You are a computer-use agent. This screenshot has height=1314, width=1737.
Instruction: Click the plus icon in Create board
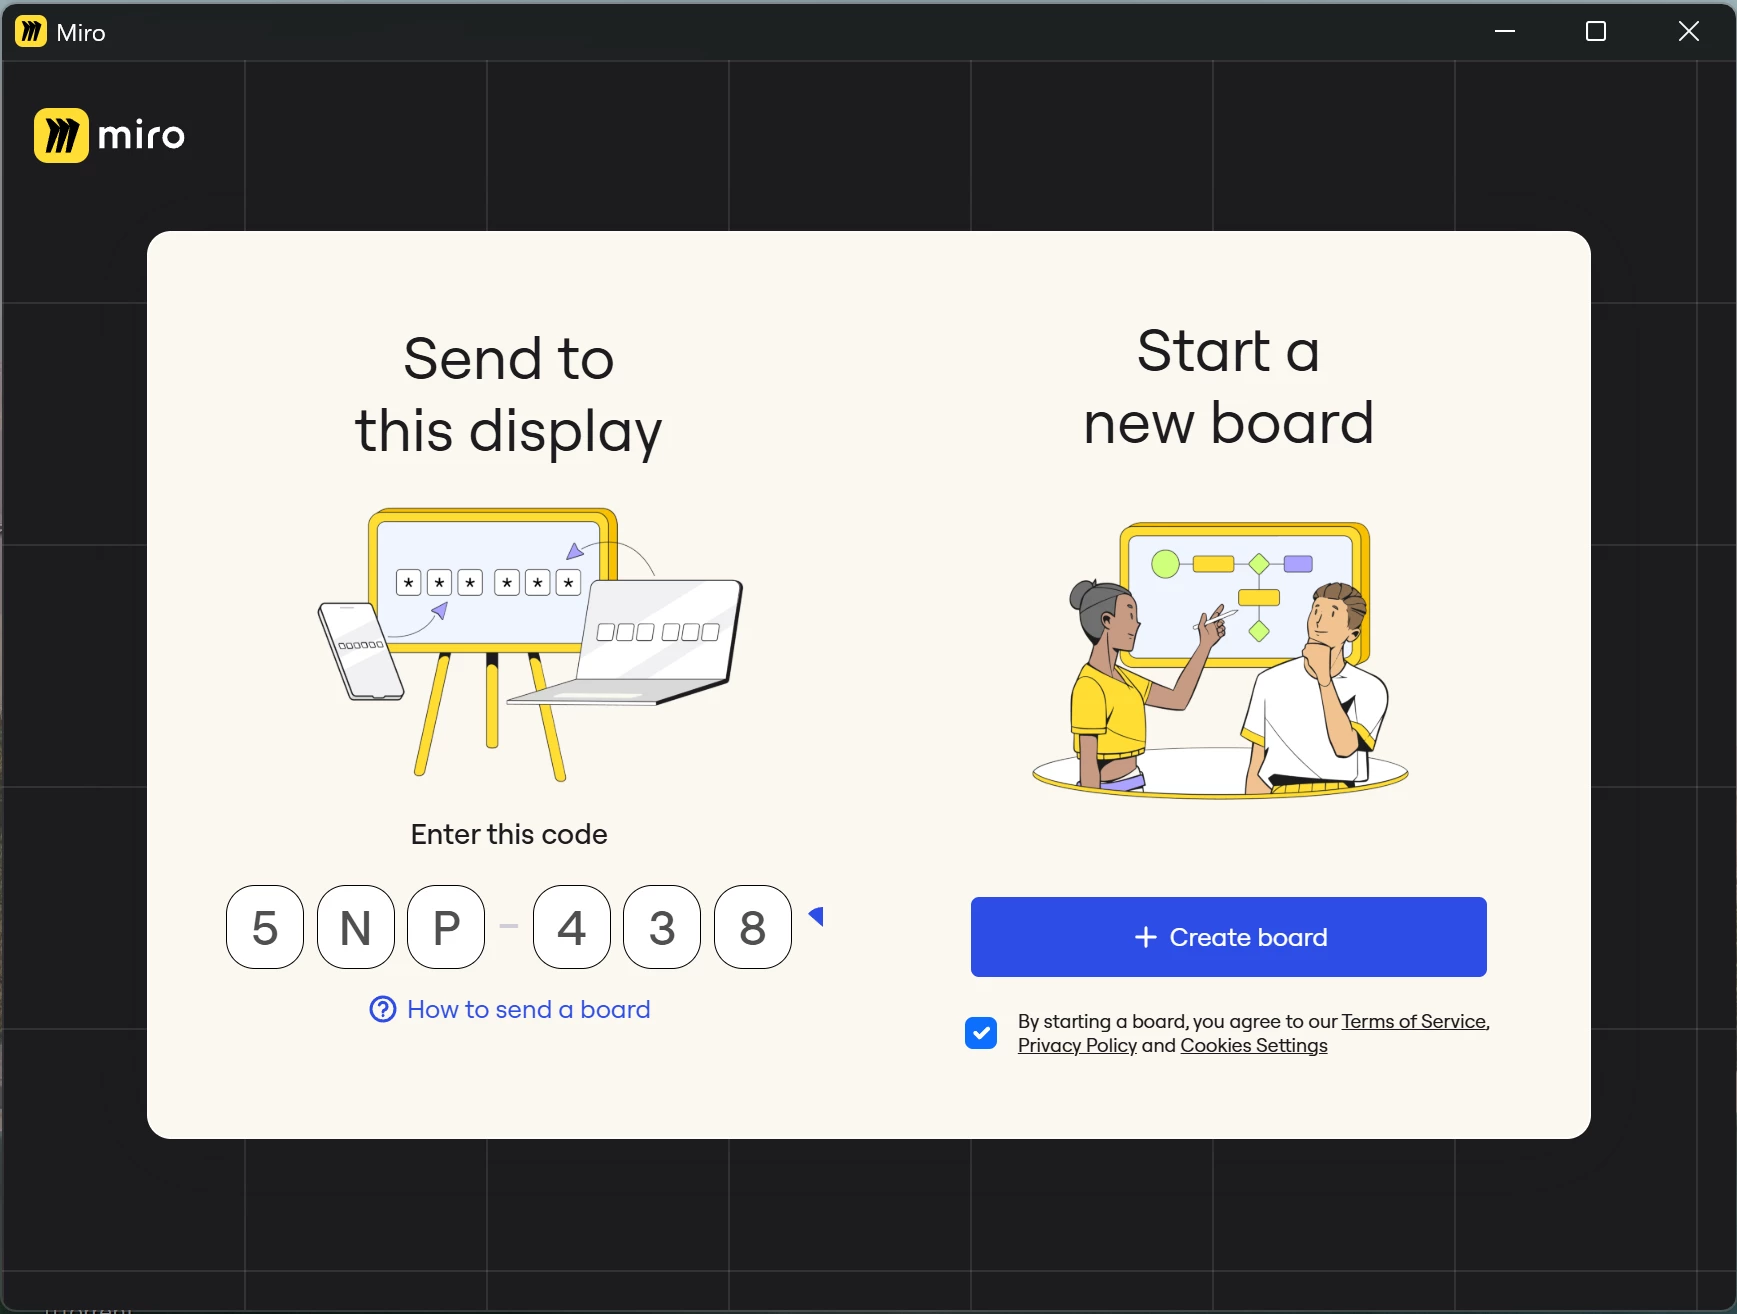click(1146, 937)
